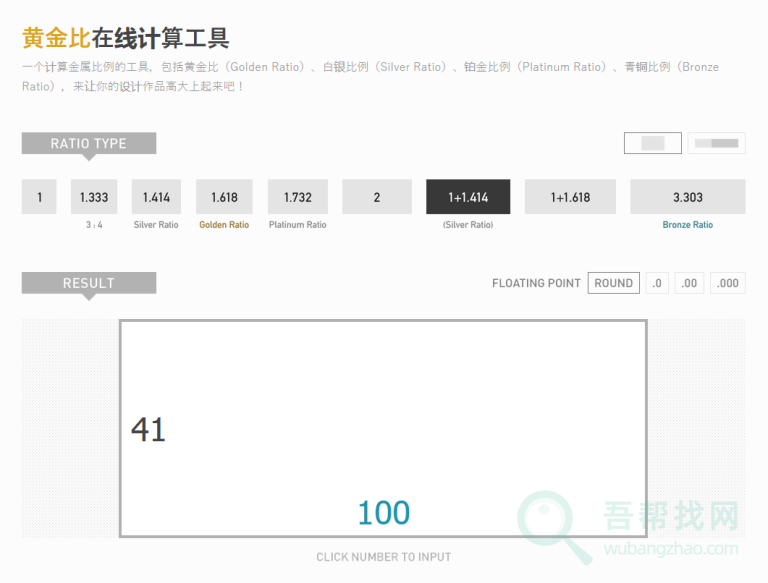Choose the 1.333 ratio button

(x=94, y=197)
